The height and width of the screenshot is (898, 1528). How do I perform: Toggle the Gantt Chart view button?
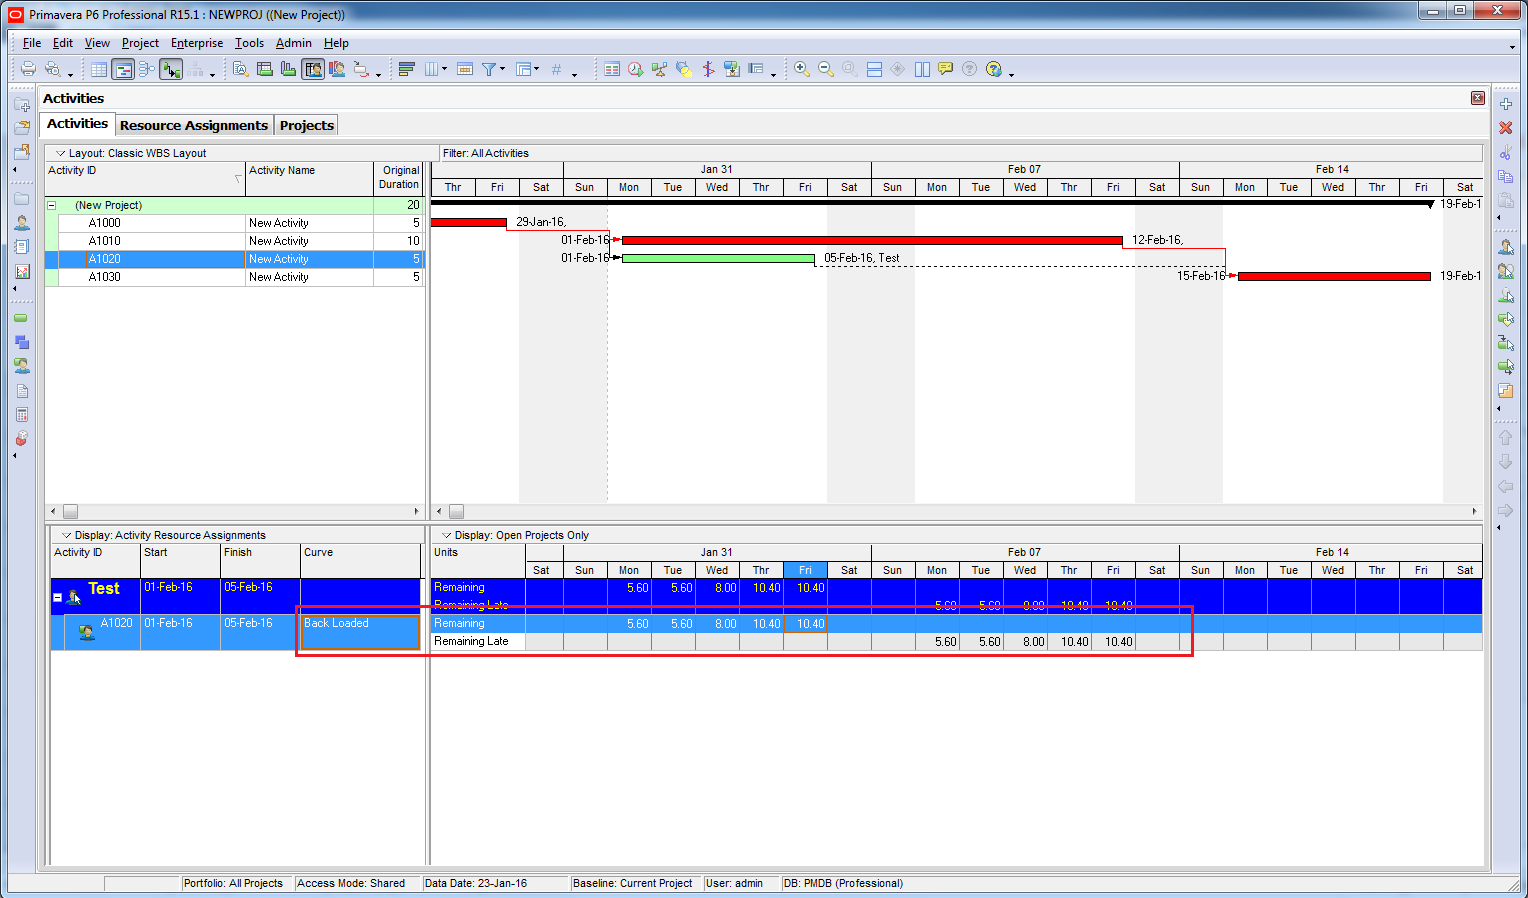123,69
